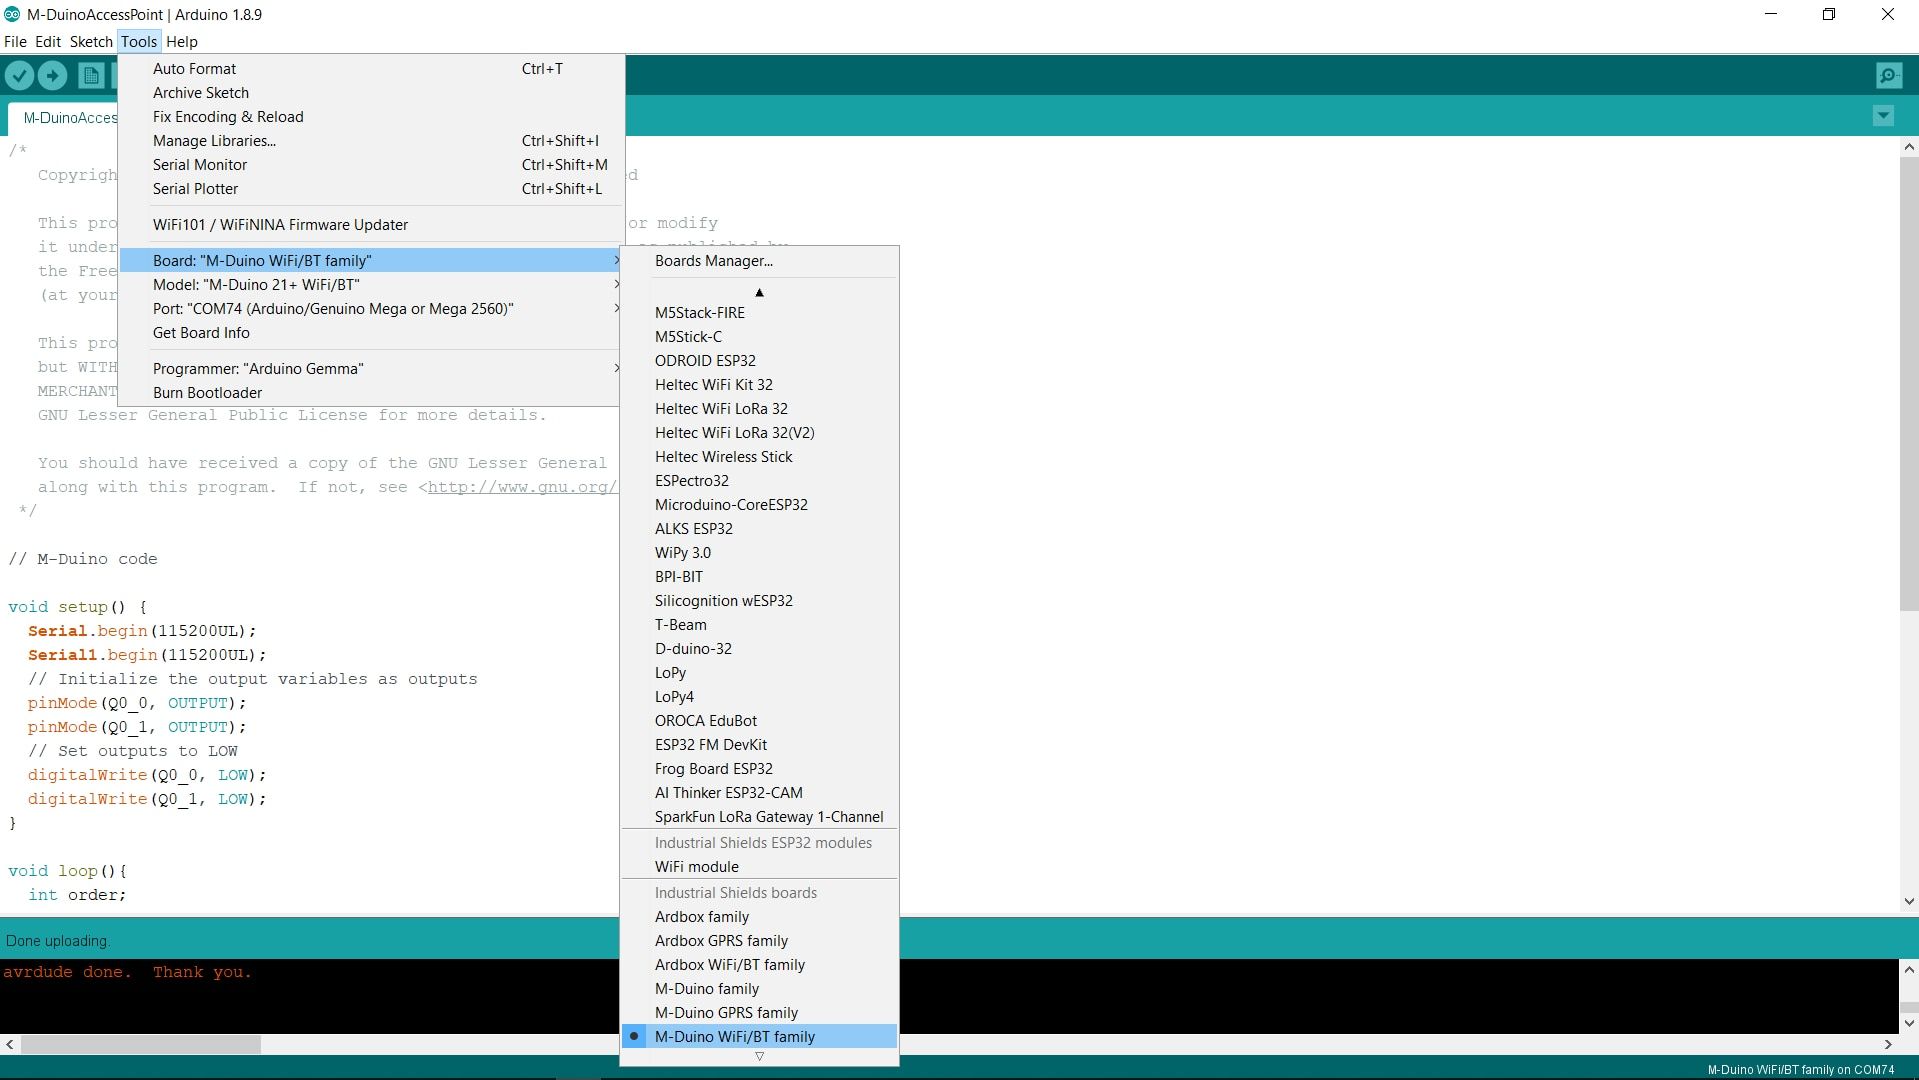Screen dimensions: 1919x1080
Task: Open the Edit menu
Action: point(48,42)
